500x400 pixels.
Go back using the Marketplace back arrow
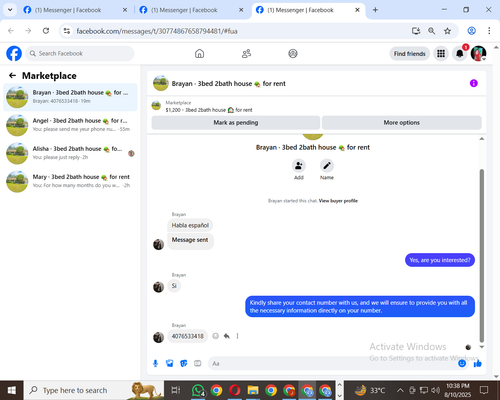pos(12,76)
